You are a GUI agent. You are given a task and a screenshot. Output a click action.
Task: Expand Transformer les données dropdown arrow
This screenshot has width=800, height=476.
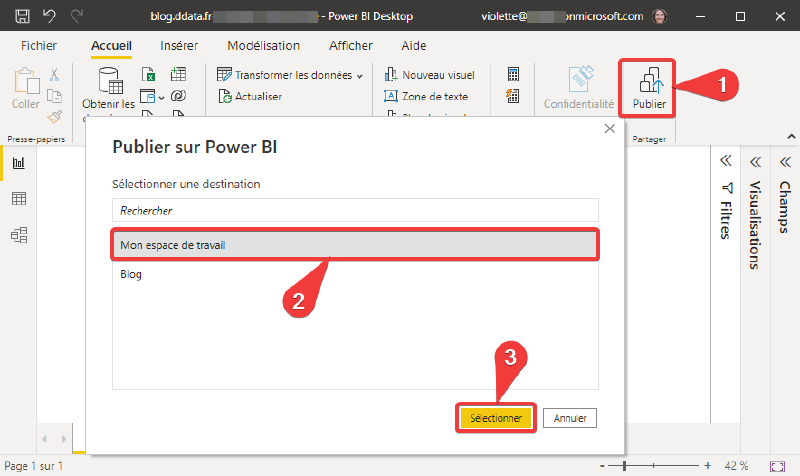point(360,76)
